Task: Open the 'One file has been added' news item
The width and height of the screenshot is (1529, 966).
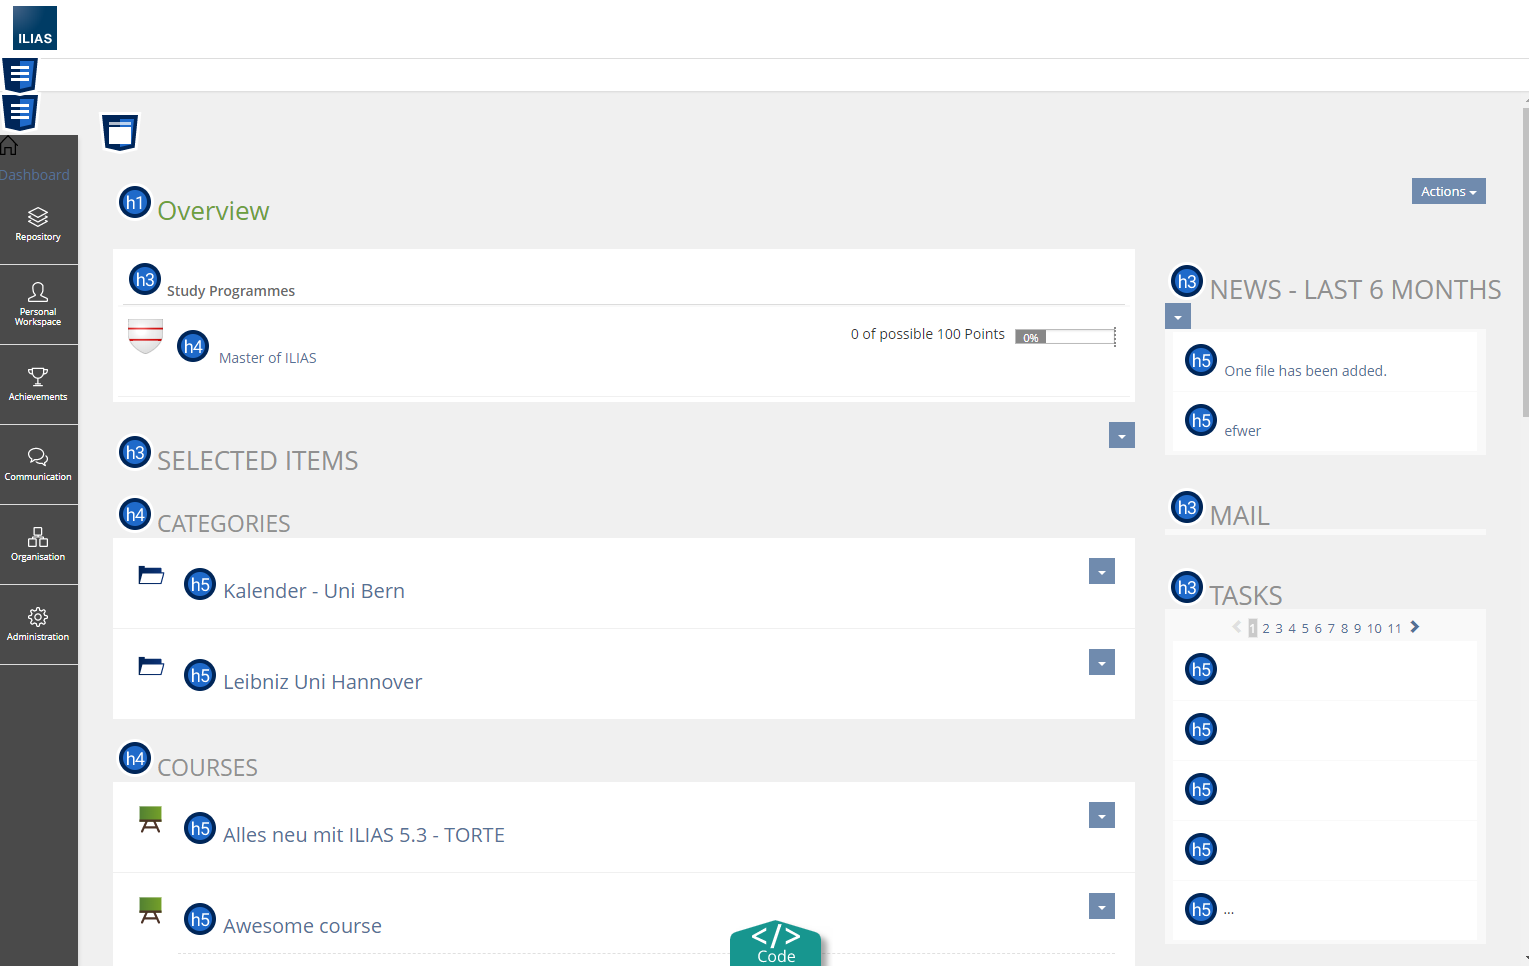Action: 1304,371
